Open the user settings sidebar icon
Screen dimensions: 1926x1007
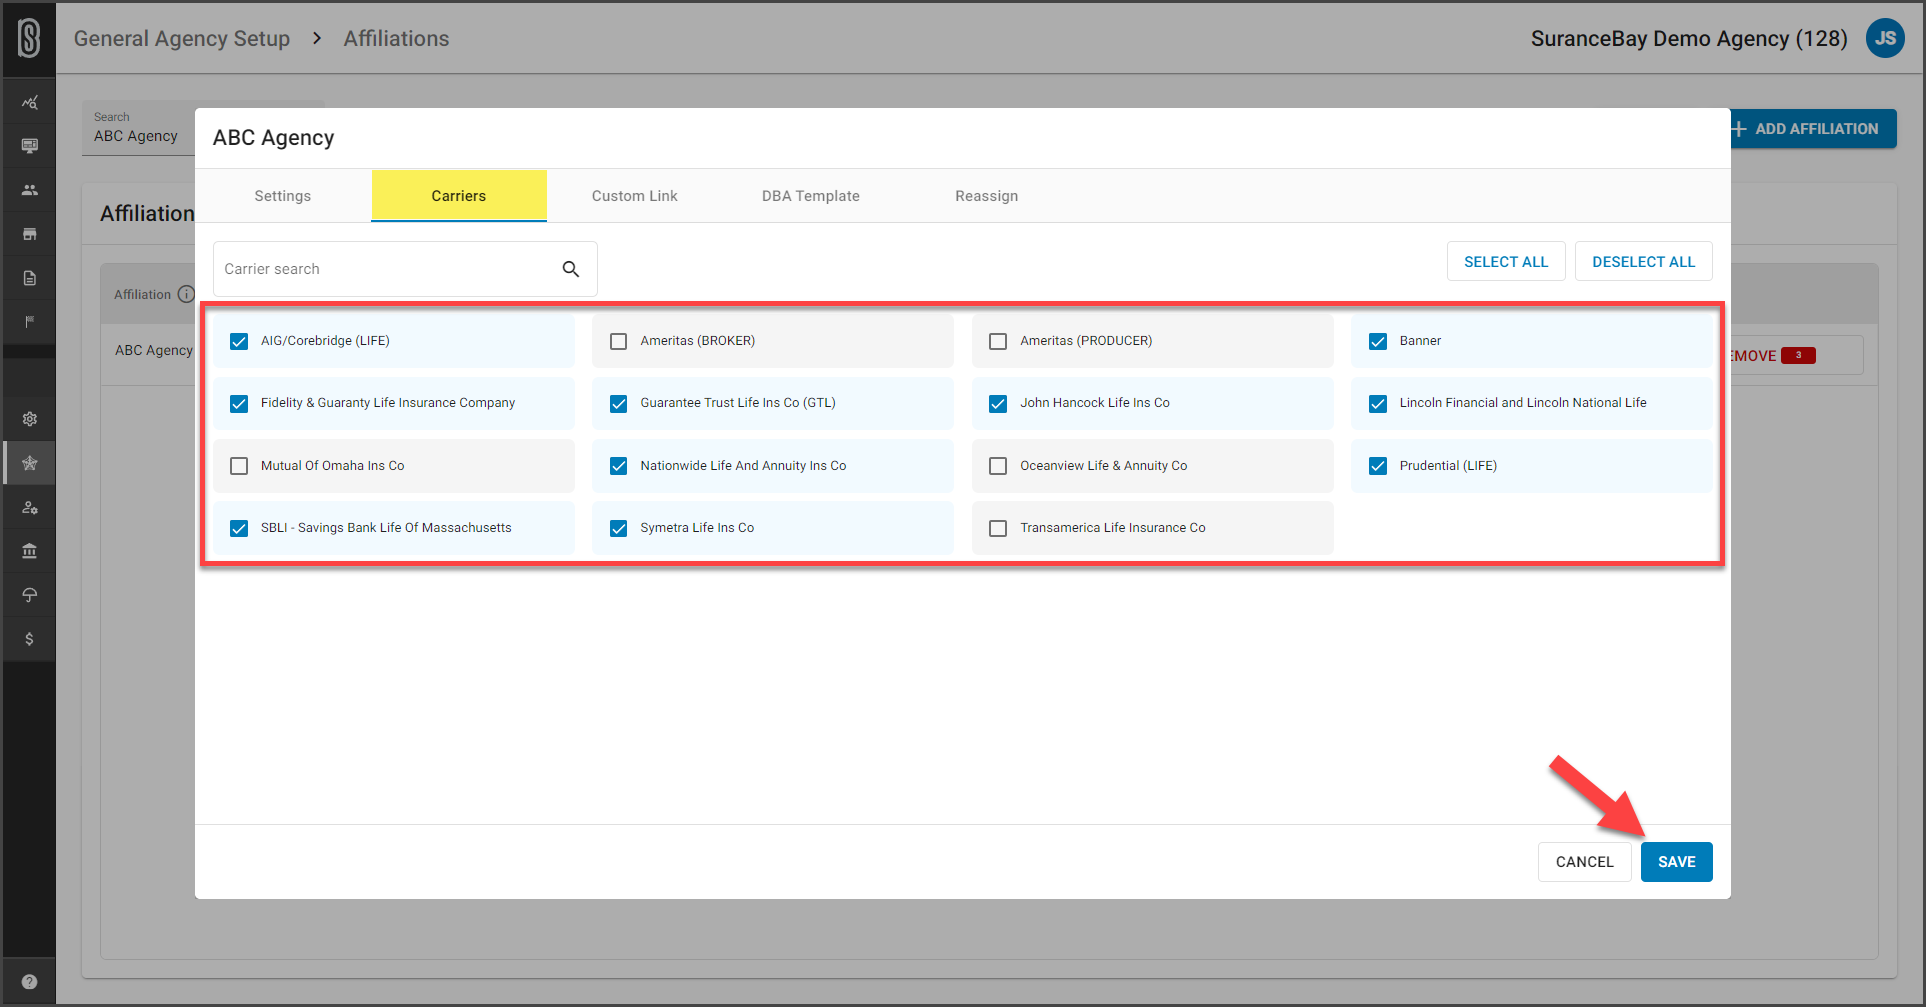coord(30,507)
